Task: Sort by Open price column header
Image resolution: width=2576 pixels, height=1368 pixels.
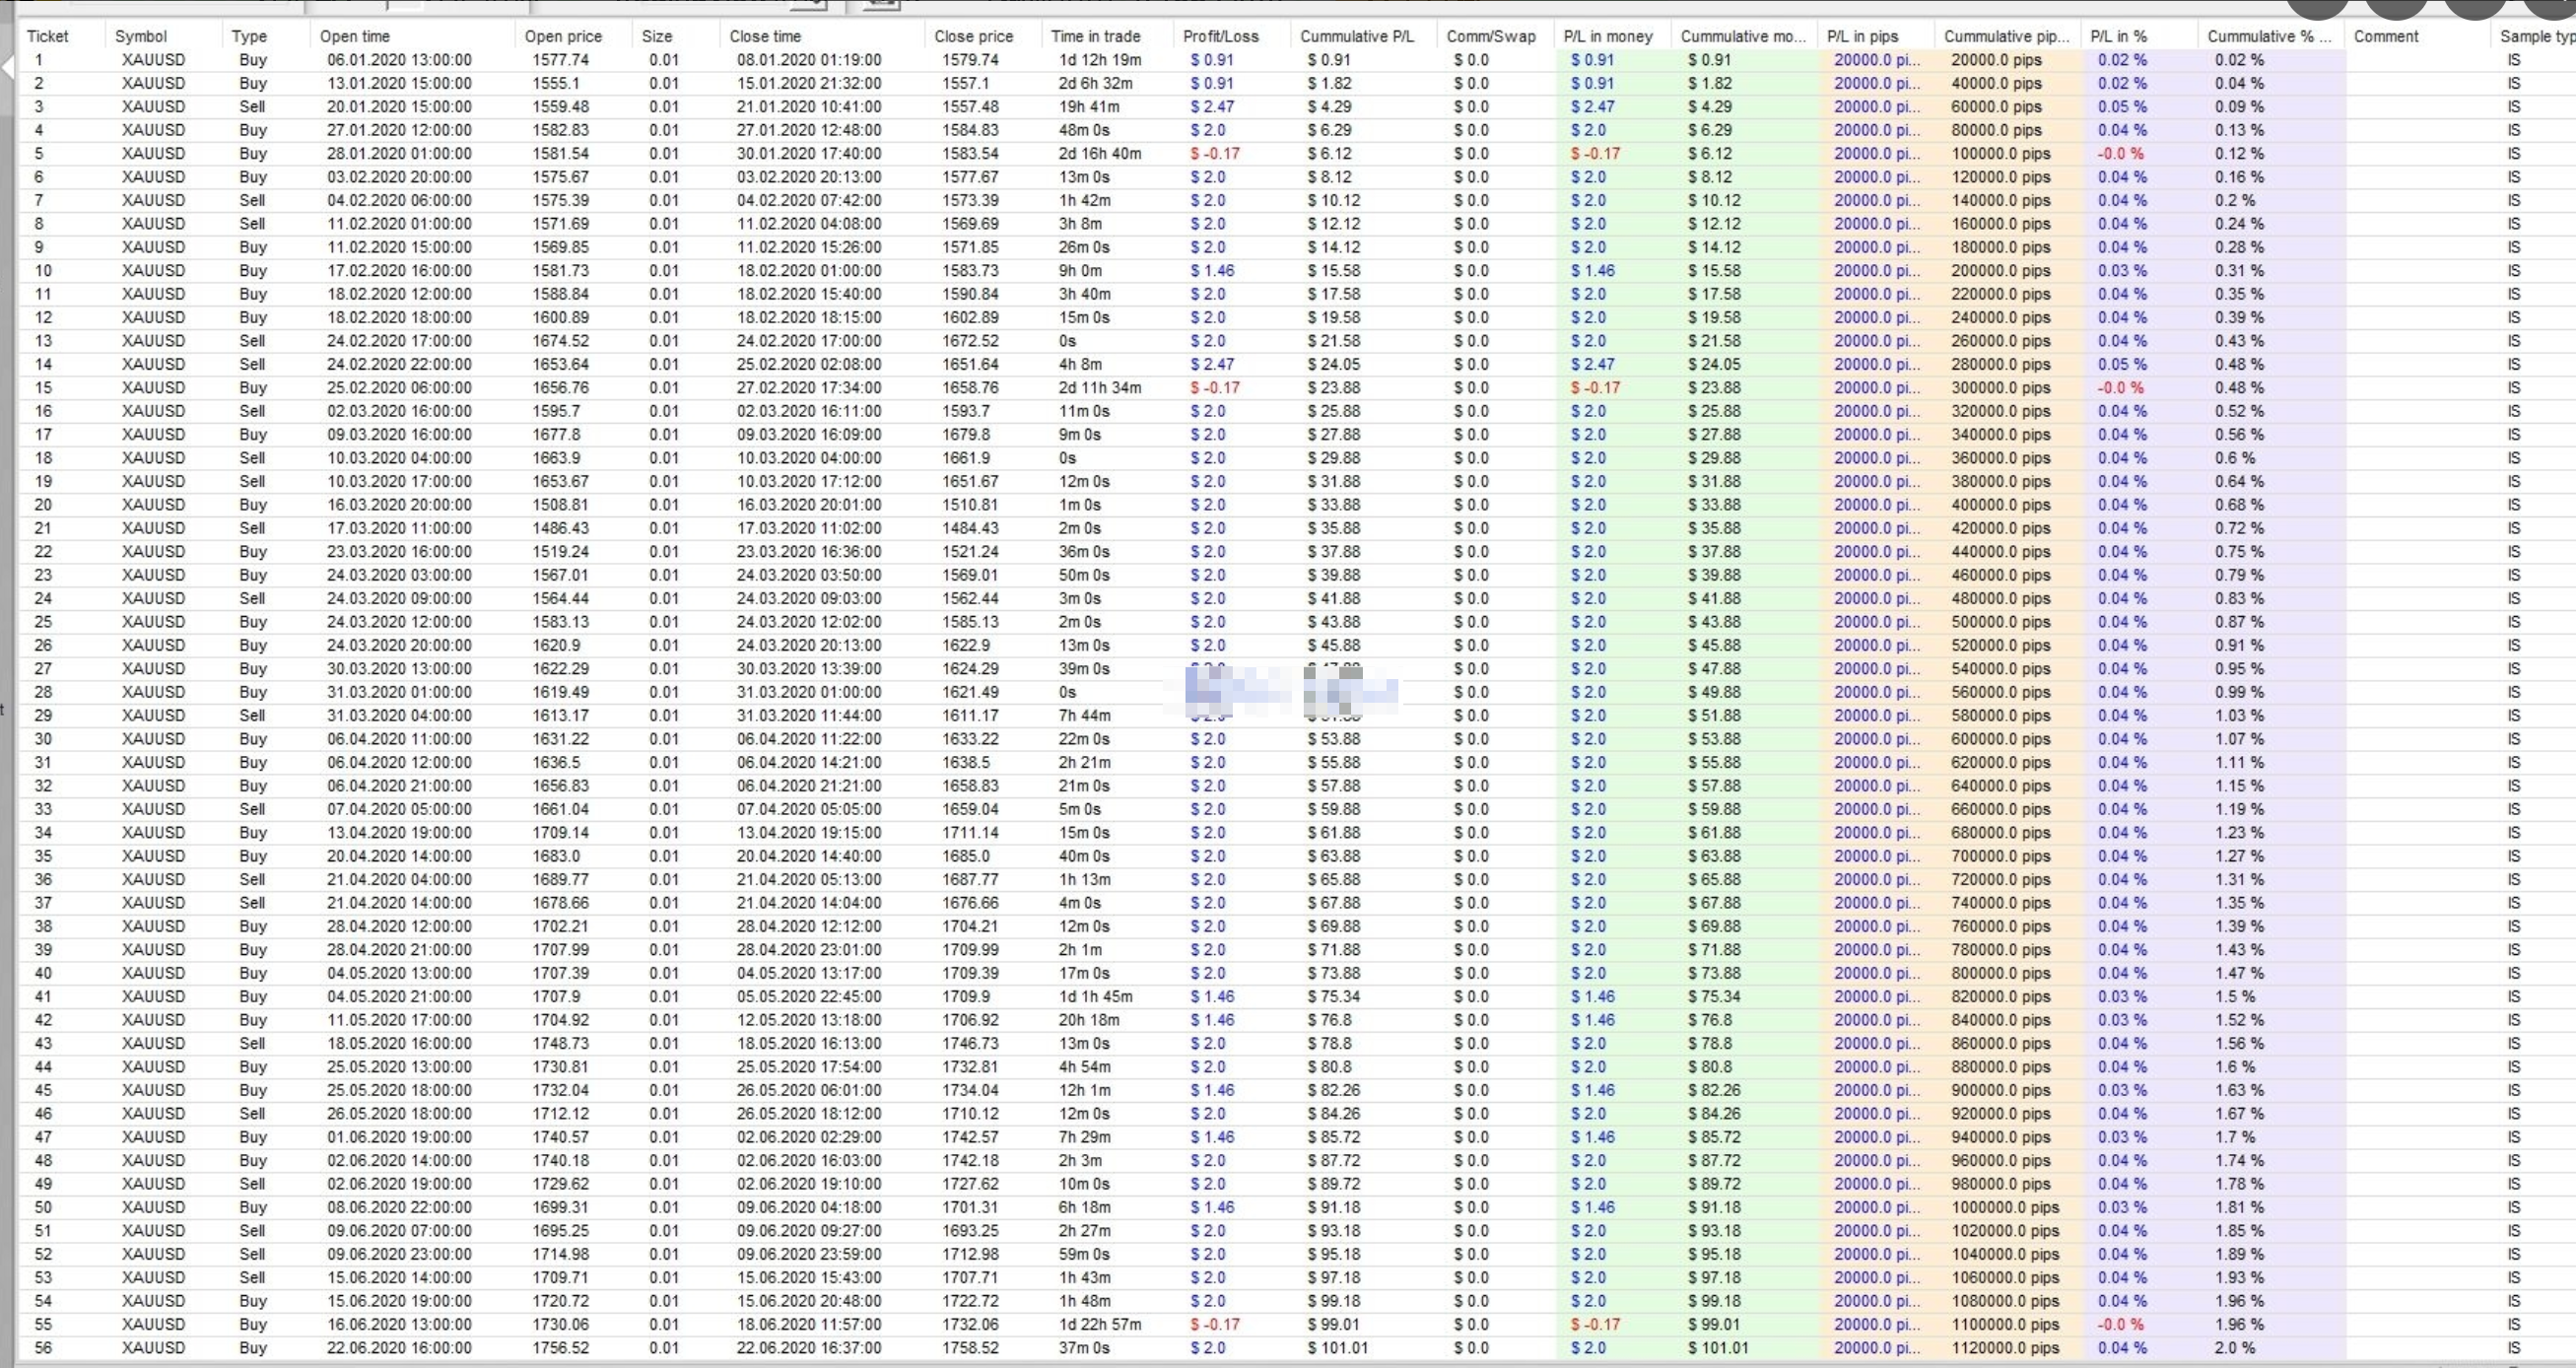Action: pyautogui.click(x=563, y=36)
